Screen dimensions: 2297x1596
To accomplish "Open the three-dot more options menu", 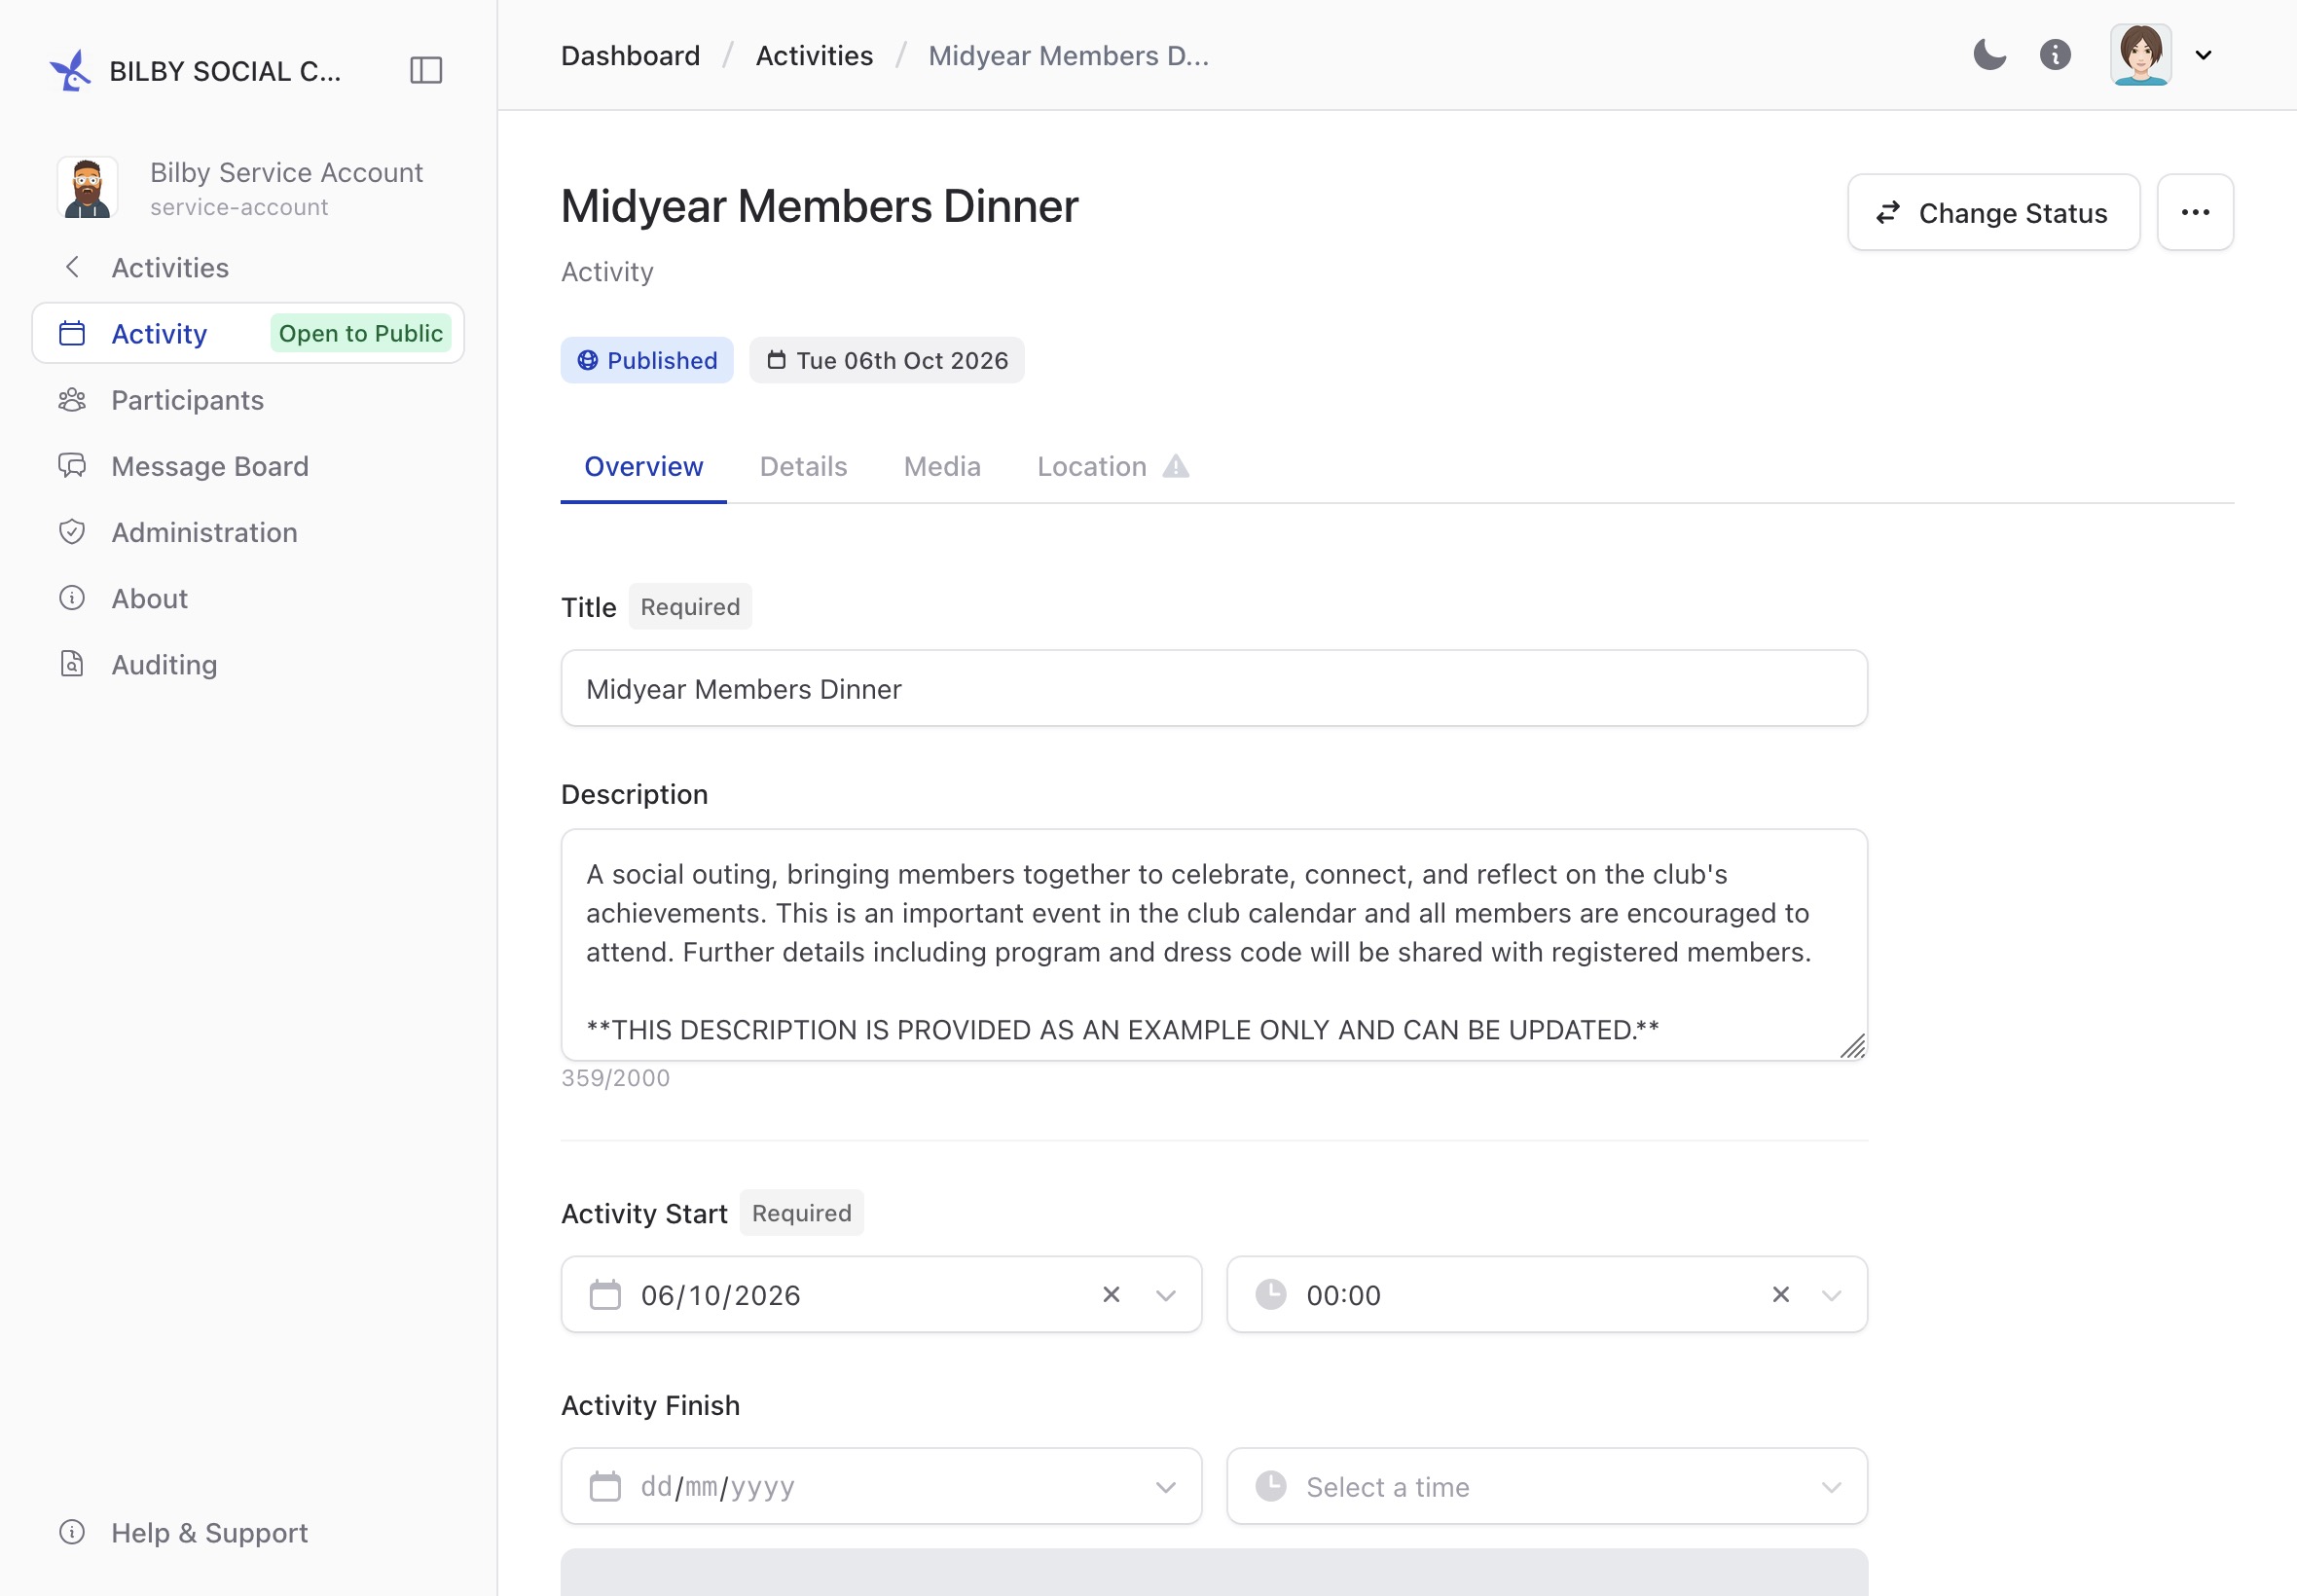I will (x=2195, y=212).
